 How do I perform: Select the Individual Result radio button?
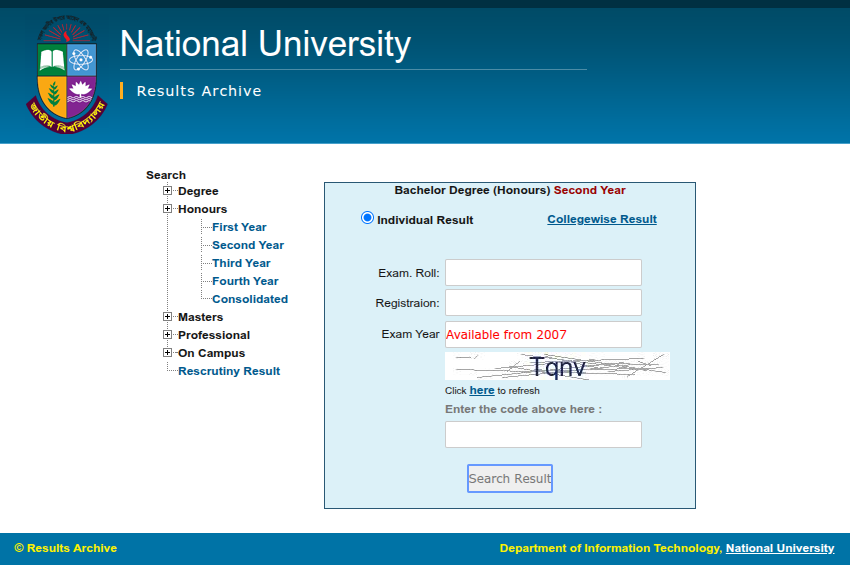click(x=367, y=218)
